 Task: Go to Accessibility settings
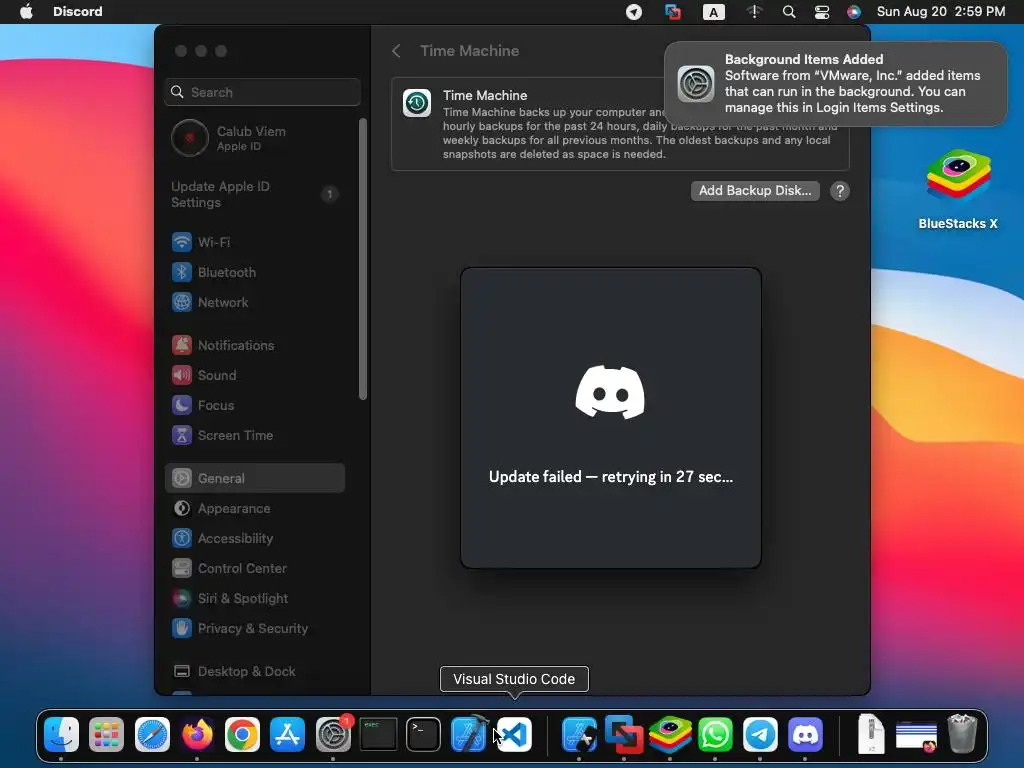pyautogui.click(x=255, y=539)
